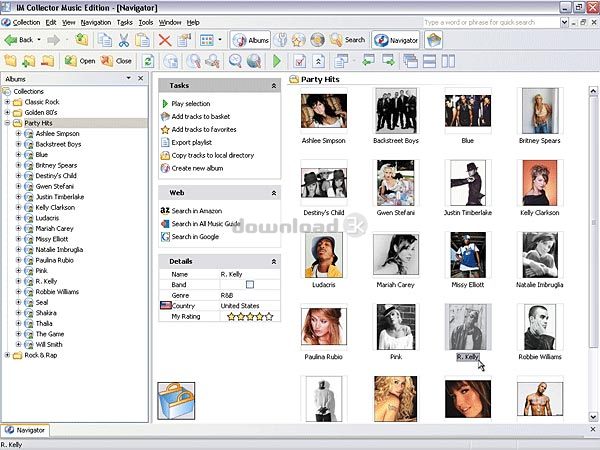
Task: Click Add tracks to favorites
Action: click(204, 129)
